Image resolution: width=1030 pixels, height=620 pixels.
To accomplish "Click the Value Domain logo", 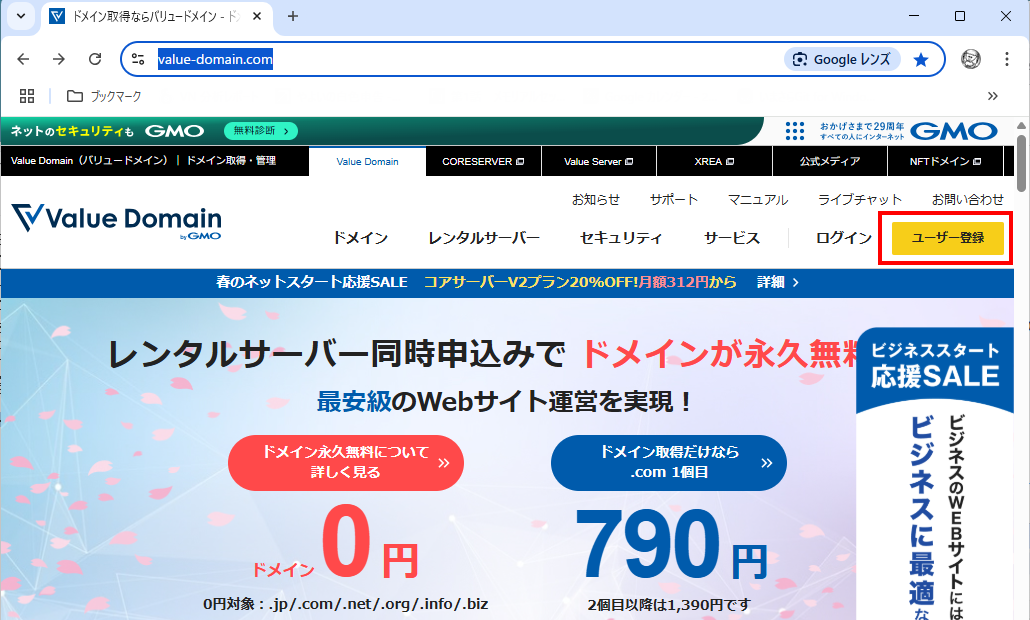I will coord(117,221).
